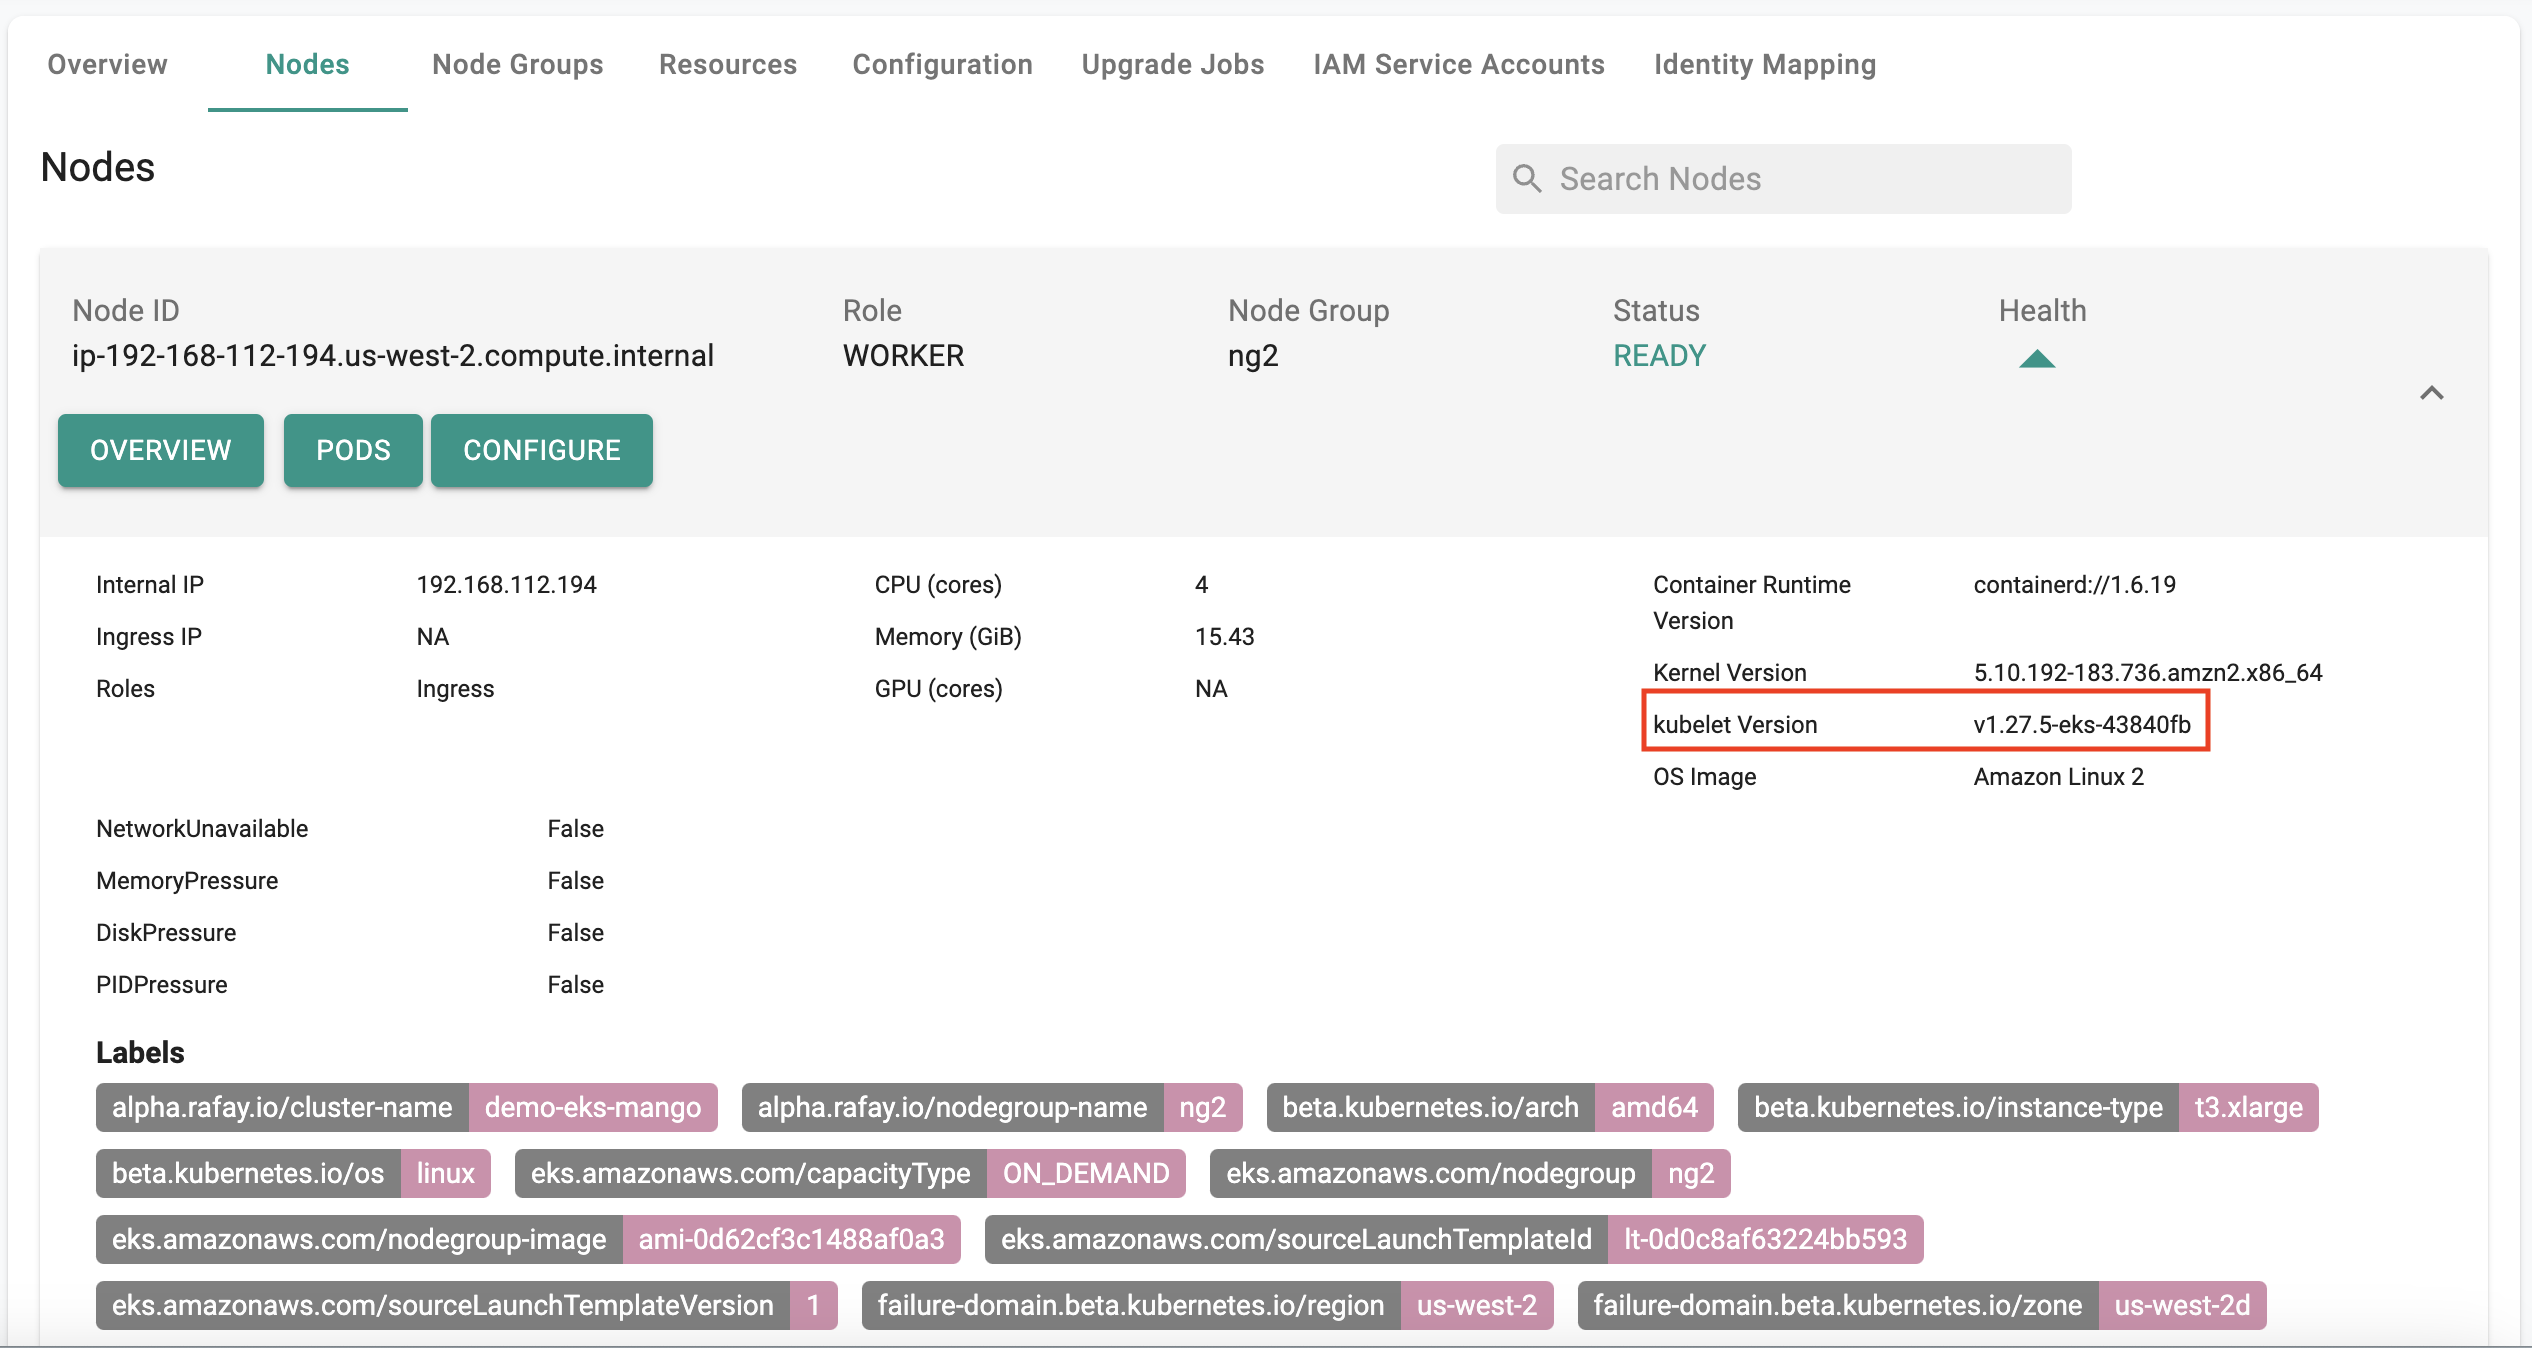Viewport: 2532px width, 1348px height.
Task: Click the eks.amazonaws.com/nodegroup label chip
Action: (1430, 1173)
